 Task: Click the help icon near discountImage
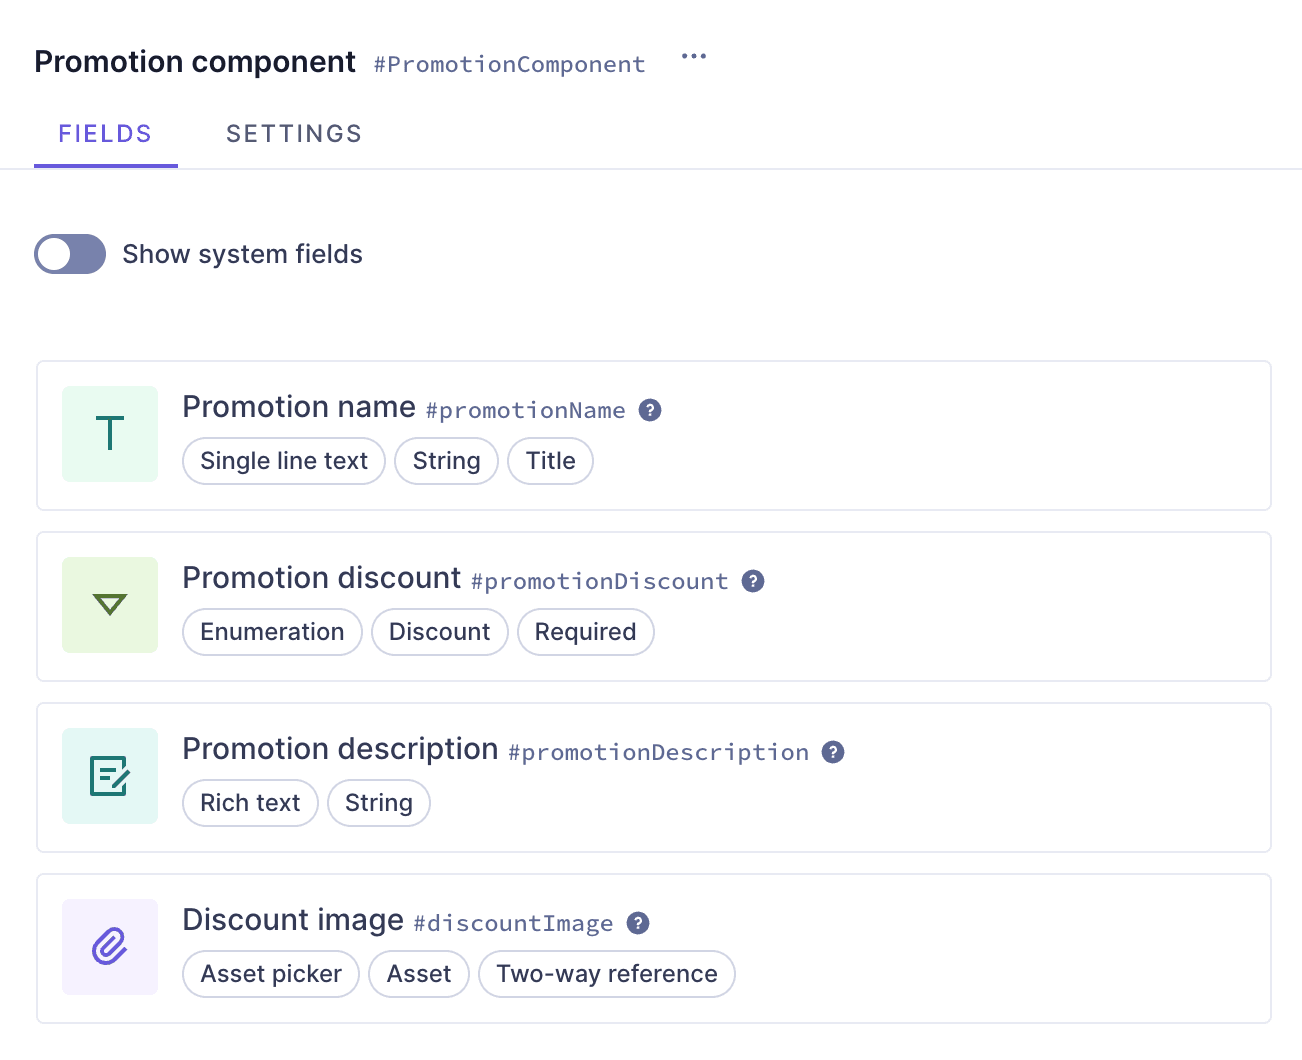(x=638, y=923)
